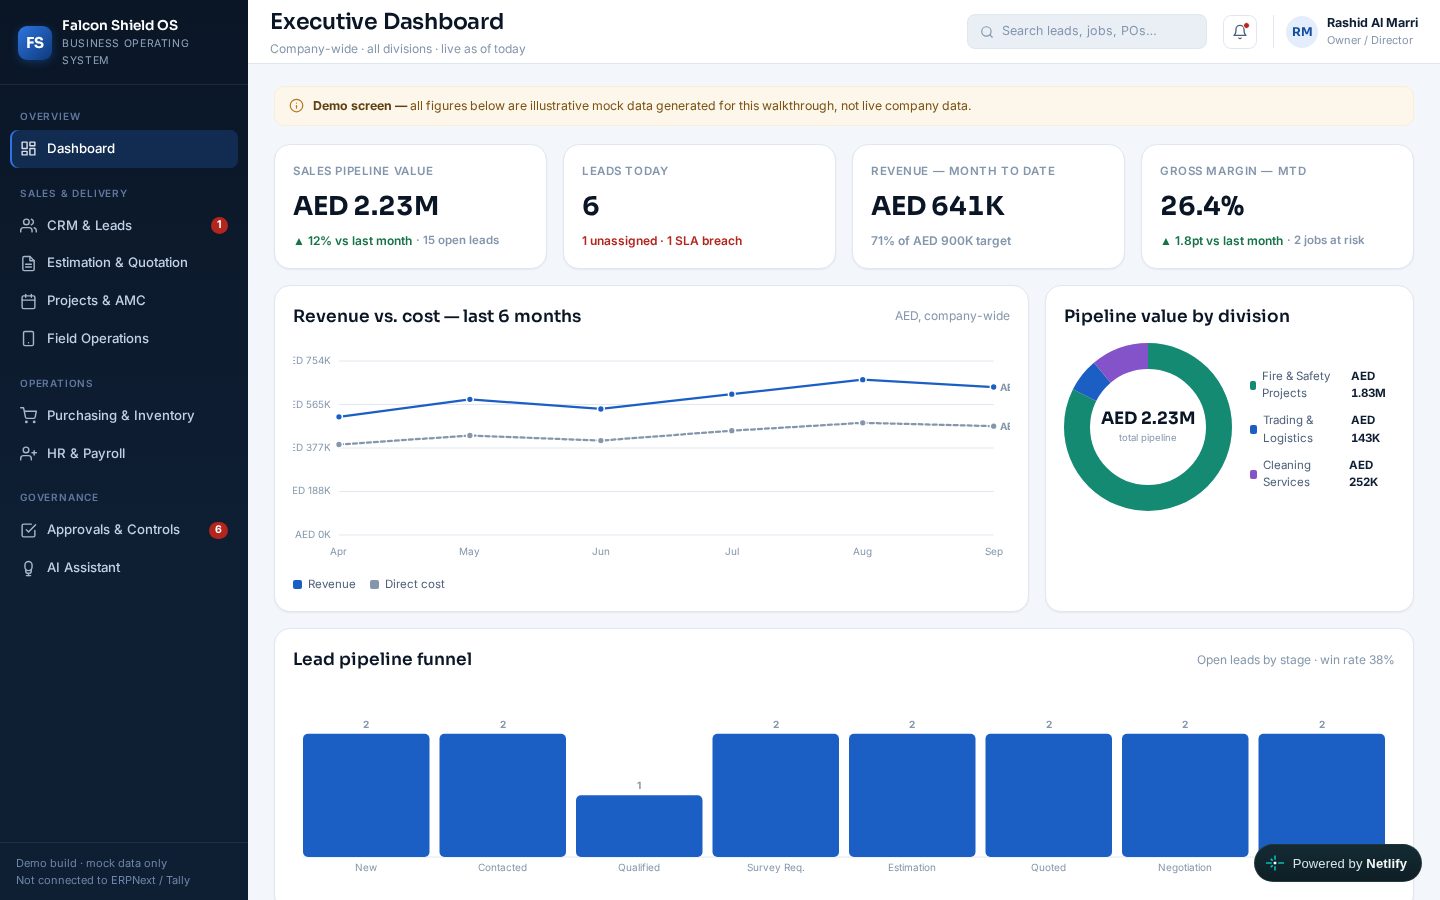1440x900 pixels.
Task: Click the Powered by Netlify badge
Action: (x=1338, y=863)
